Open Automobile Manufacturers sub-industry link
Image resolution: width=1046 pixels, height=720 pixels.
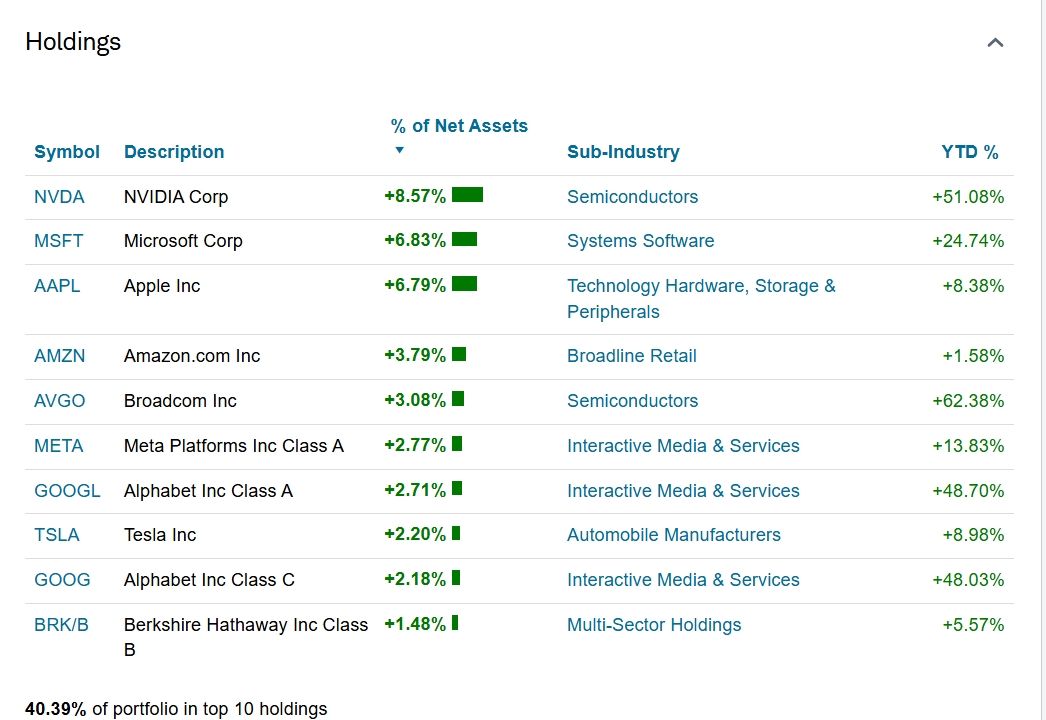673,535
